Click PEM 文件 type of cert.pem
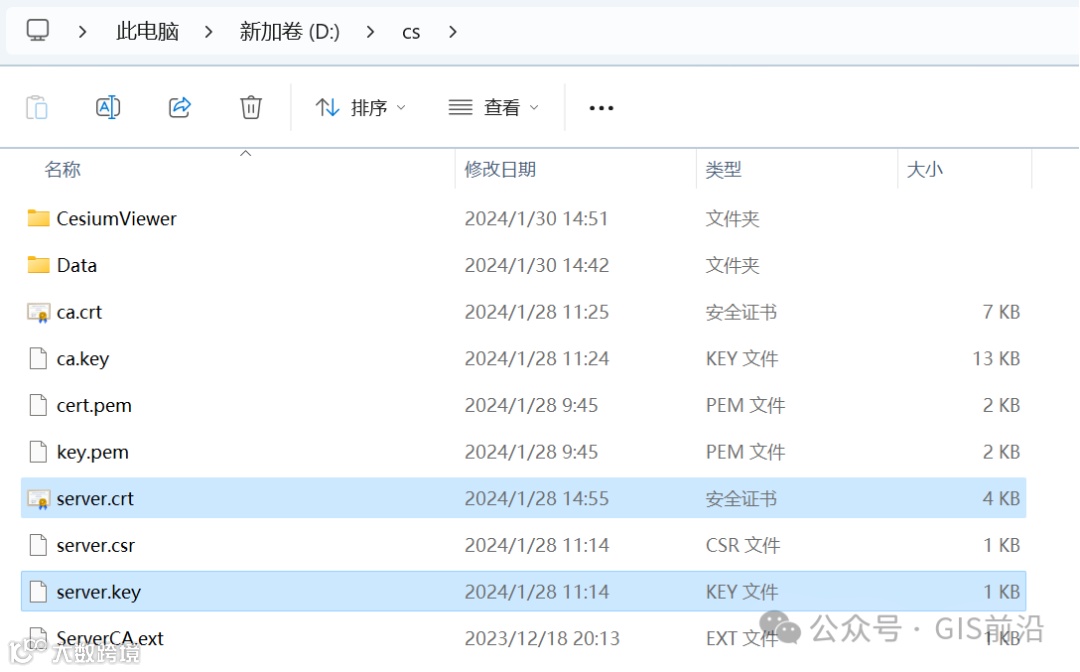Screen dimensions: 1080x672 pos(745,406)
